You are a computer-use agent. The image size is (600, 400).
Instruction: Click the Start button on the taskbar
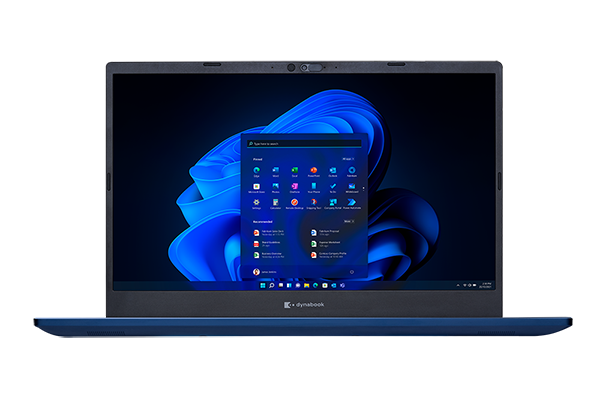[263, 286]
